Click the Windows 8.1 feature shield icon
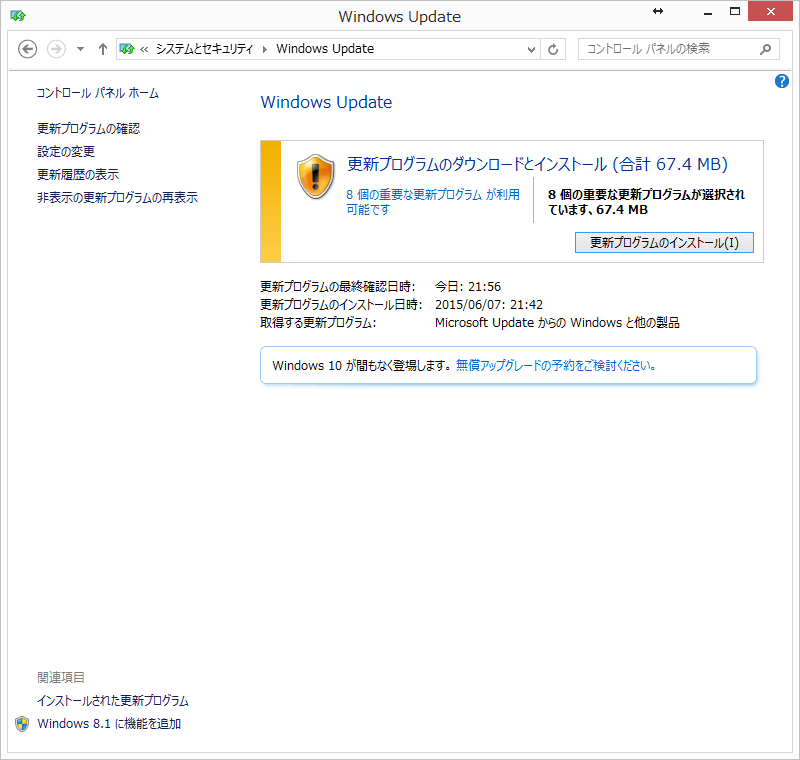800x760 pixels. point(22,724)
